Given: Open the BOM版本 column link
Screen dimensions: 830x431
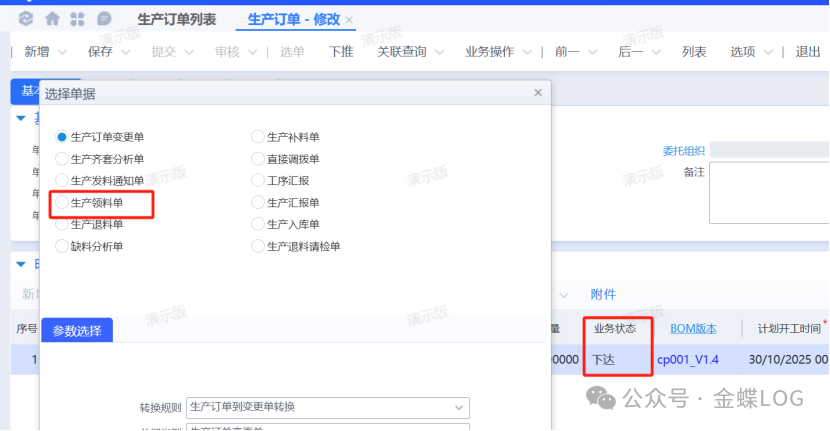Looking at the screenshot, I should click(694, 328).
